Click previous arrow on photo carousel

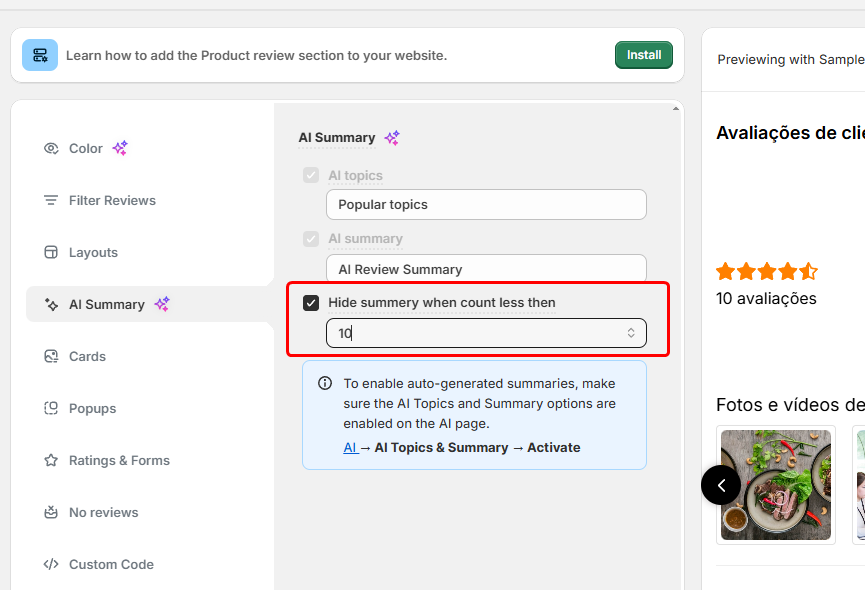(721, 486)
